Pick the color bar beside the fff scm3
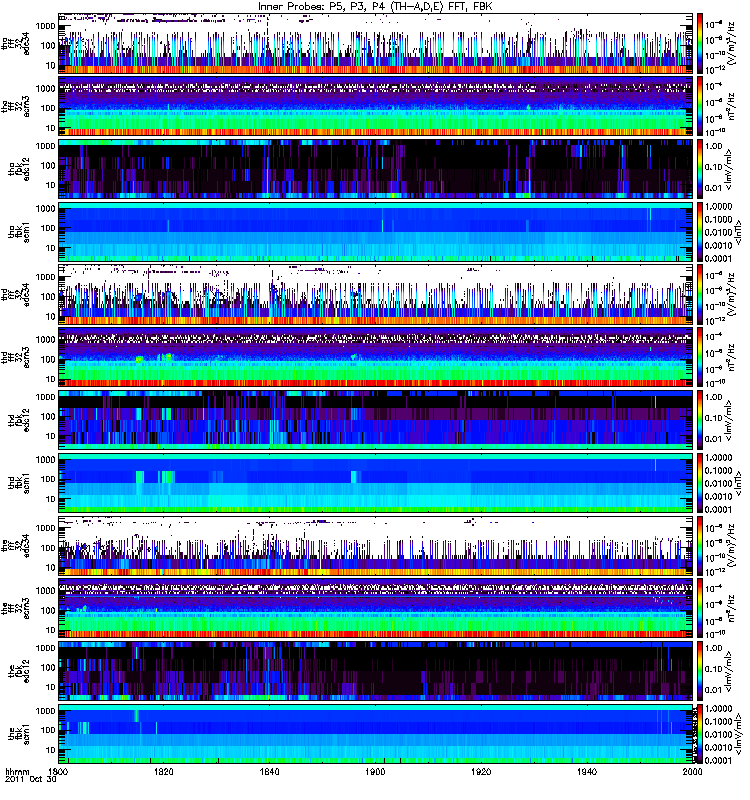 pos(700,608)
